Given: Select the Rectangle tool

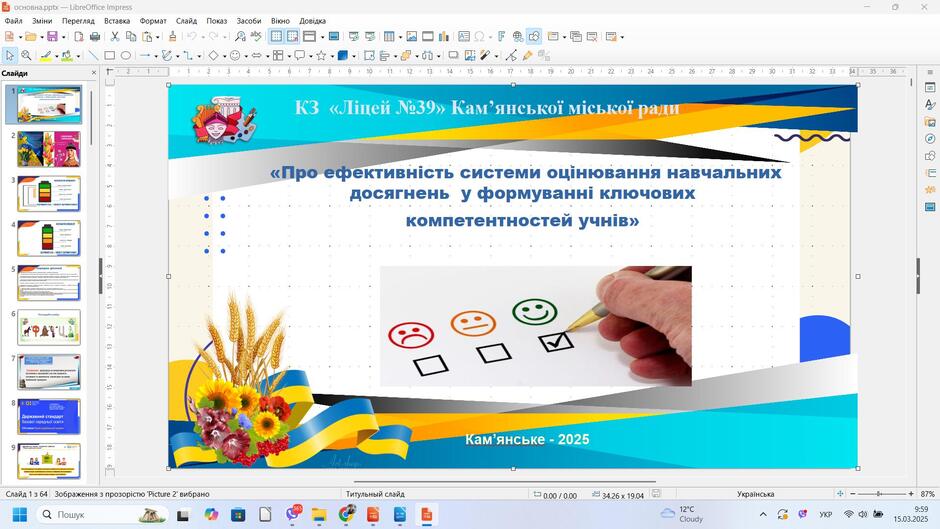Looking at the screenshot, I should [x=109, y=55].
